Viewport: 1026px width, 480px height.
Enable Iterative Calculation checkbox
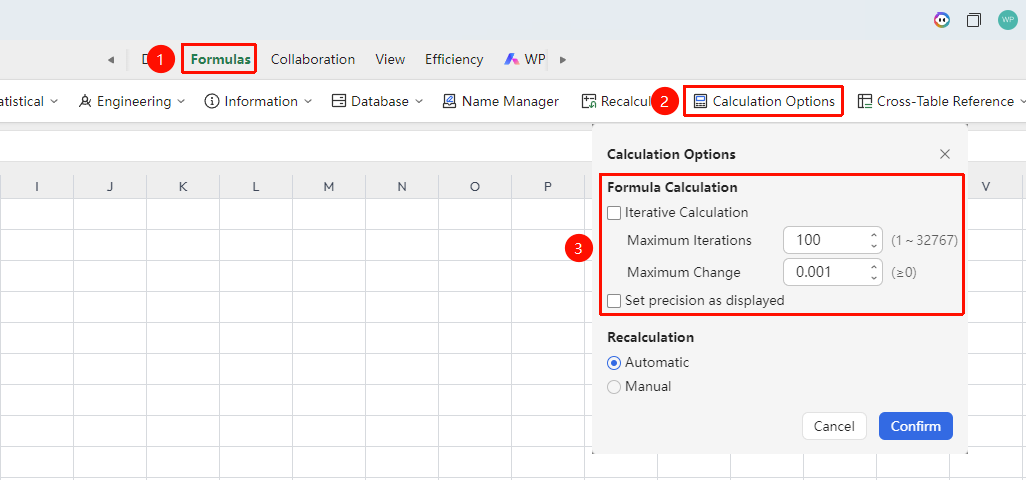(614, 213)
